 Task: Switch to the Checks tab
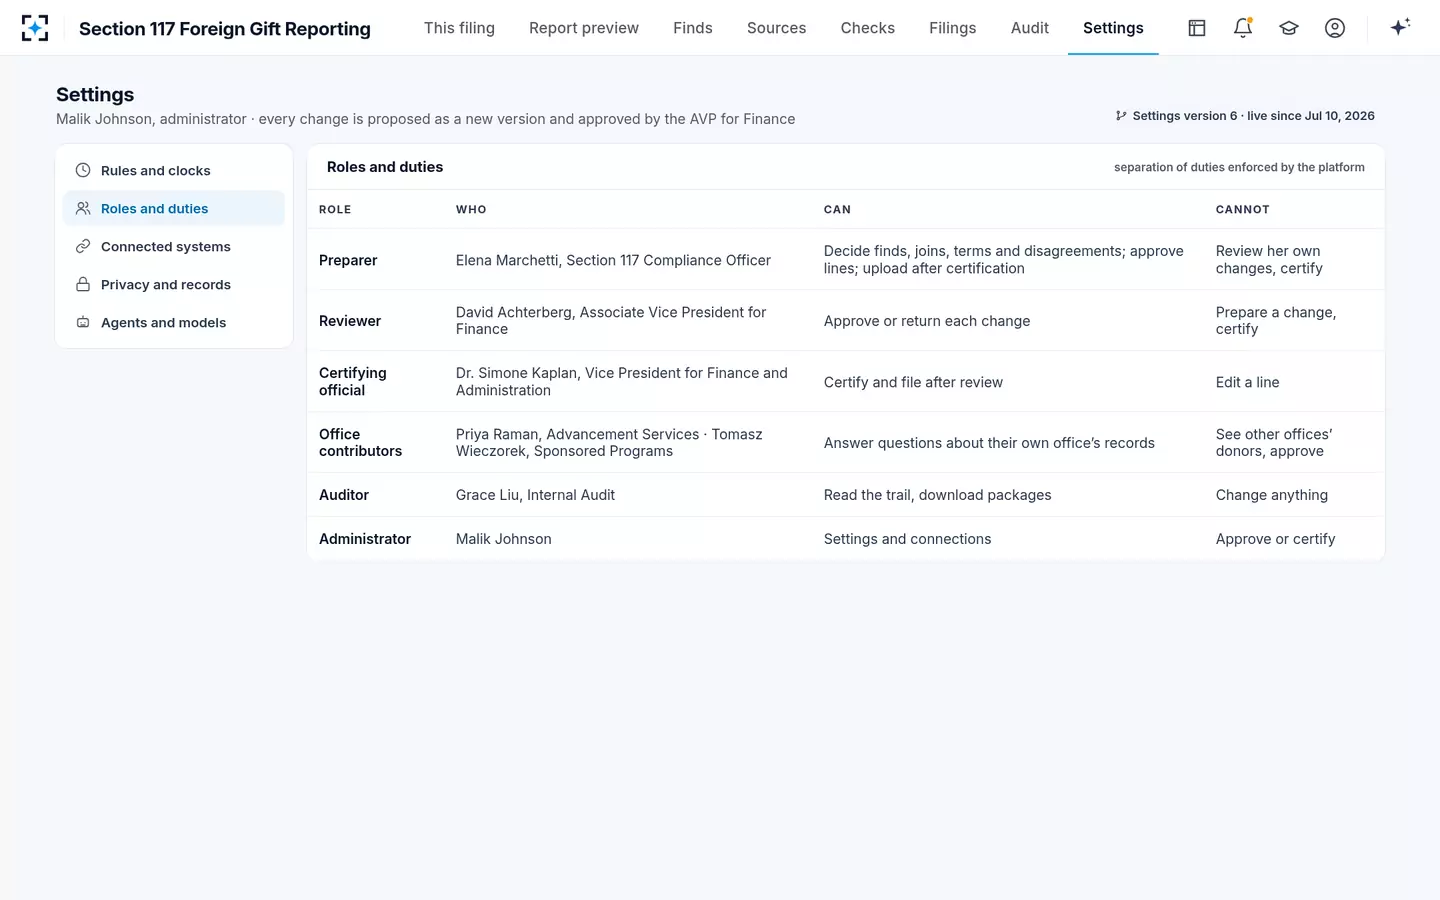click(868, 28)
